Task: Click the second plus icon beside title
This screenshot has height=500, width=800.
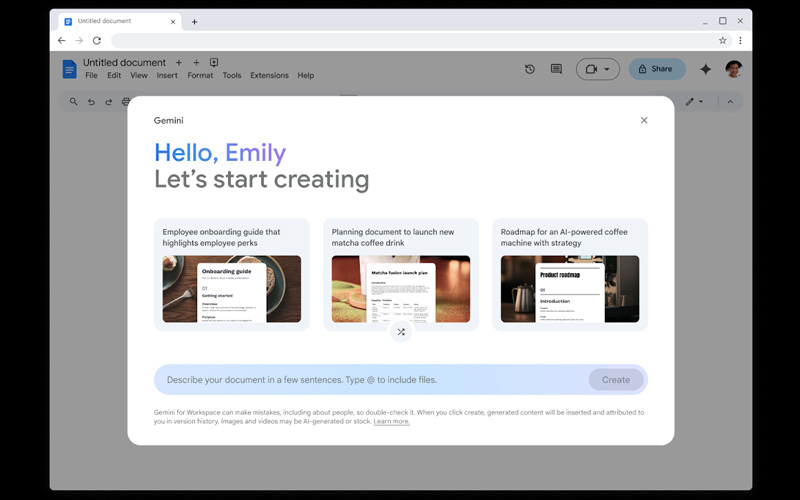Action: (x=196, y=62)
